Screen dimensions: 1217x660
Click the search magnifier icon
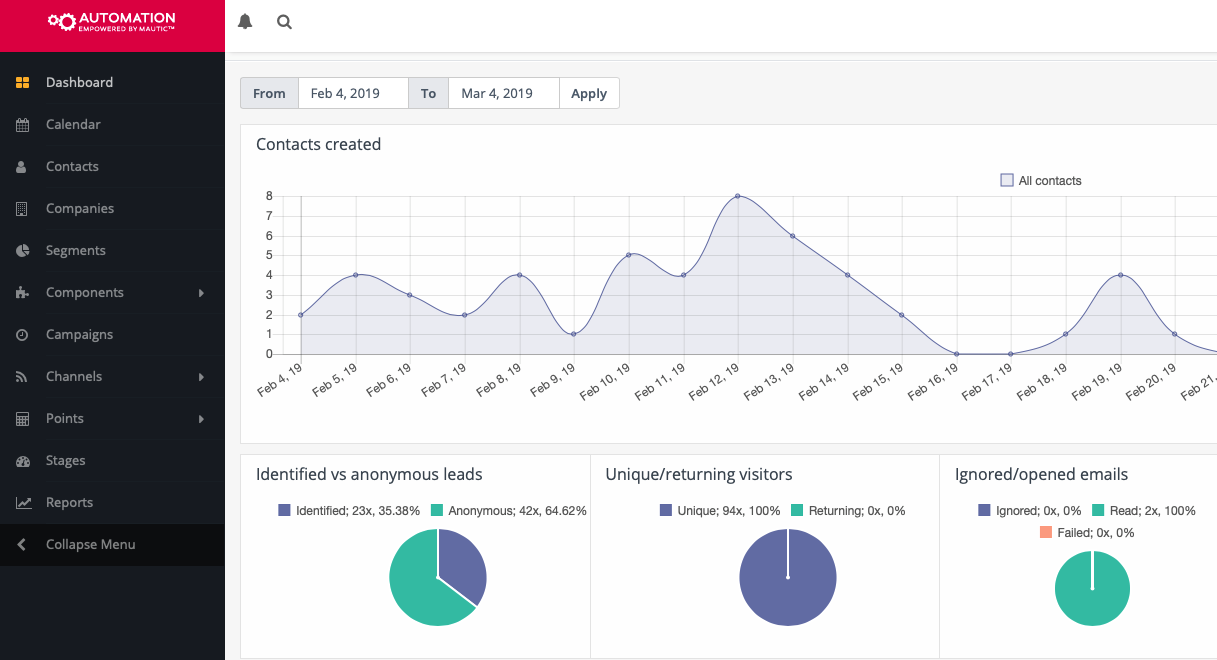click(284, 22)
